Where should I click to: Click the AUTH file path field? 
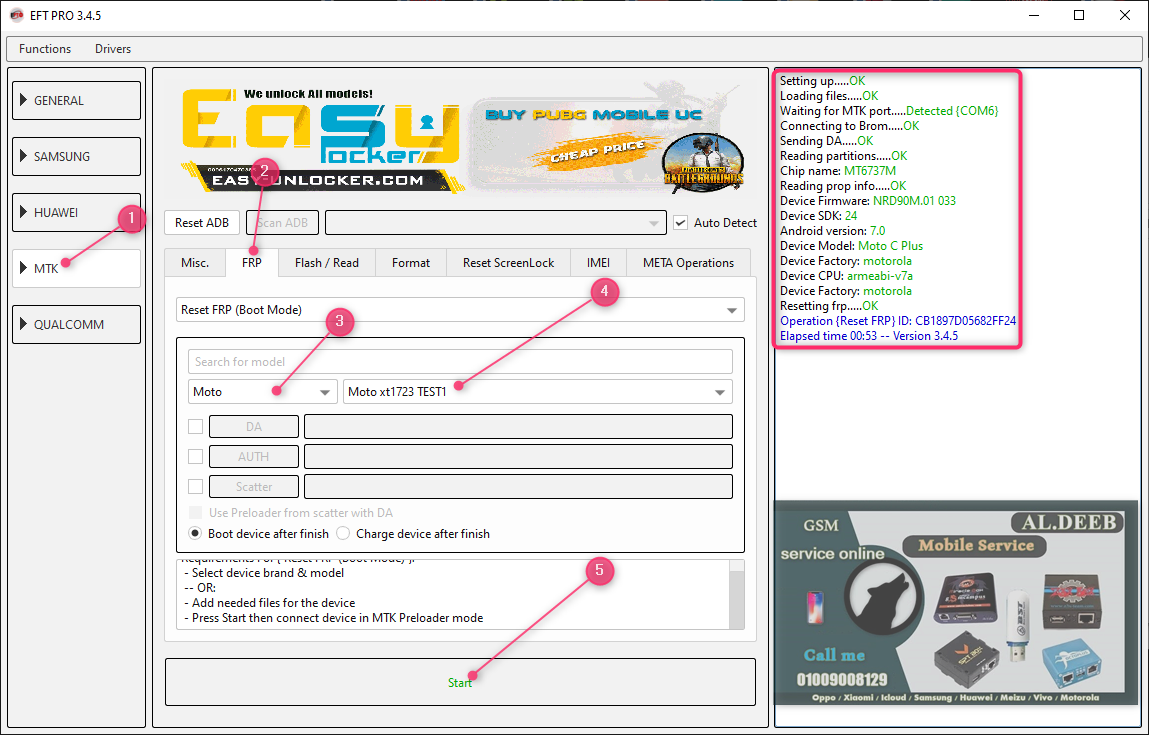click(518, 457)
